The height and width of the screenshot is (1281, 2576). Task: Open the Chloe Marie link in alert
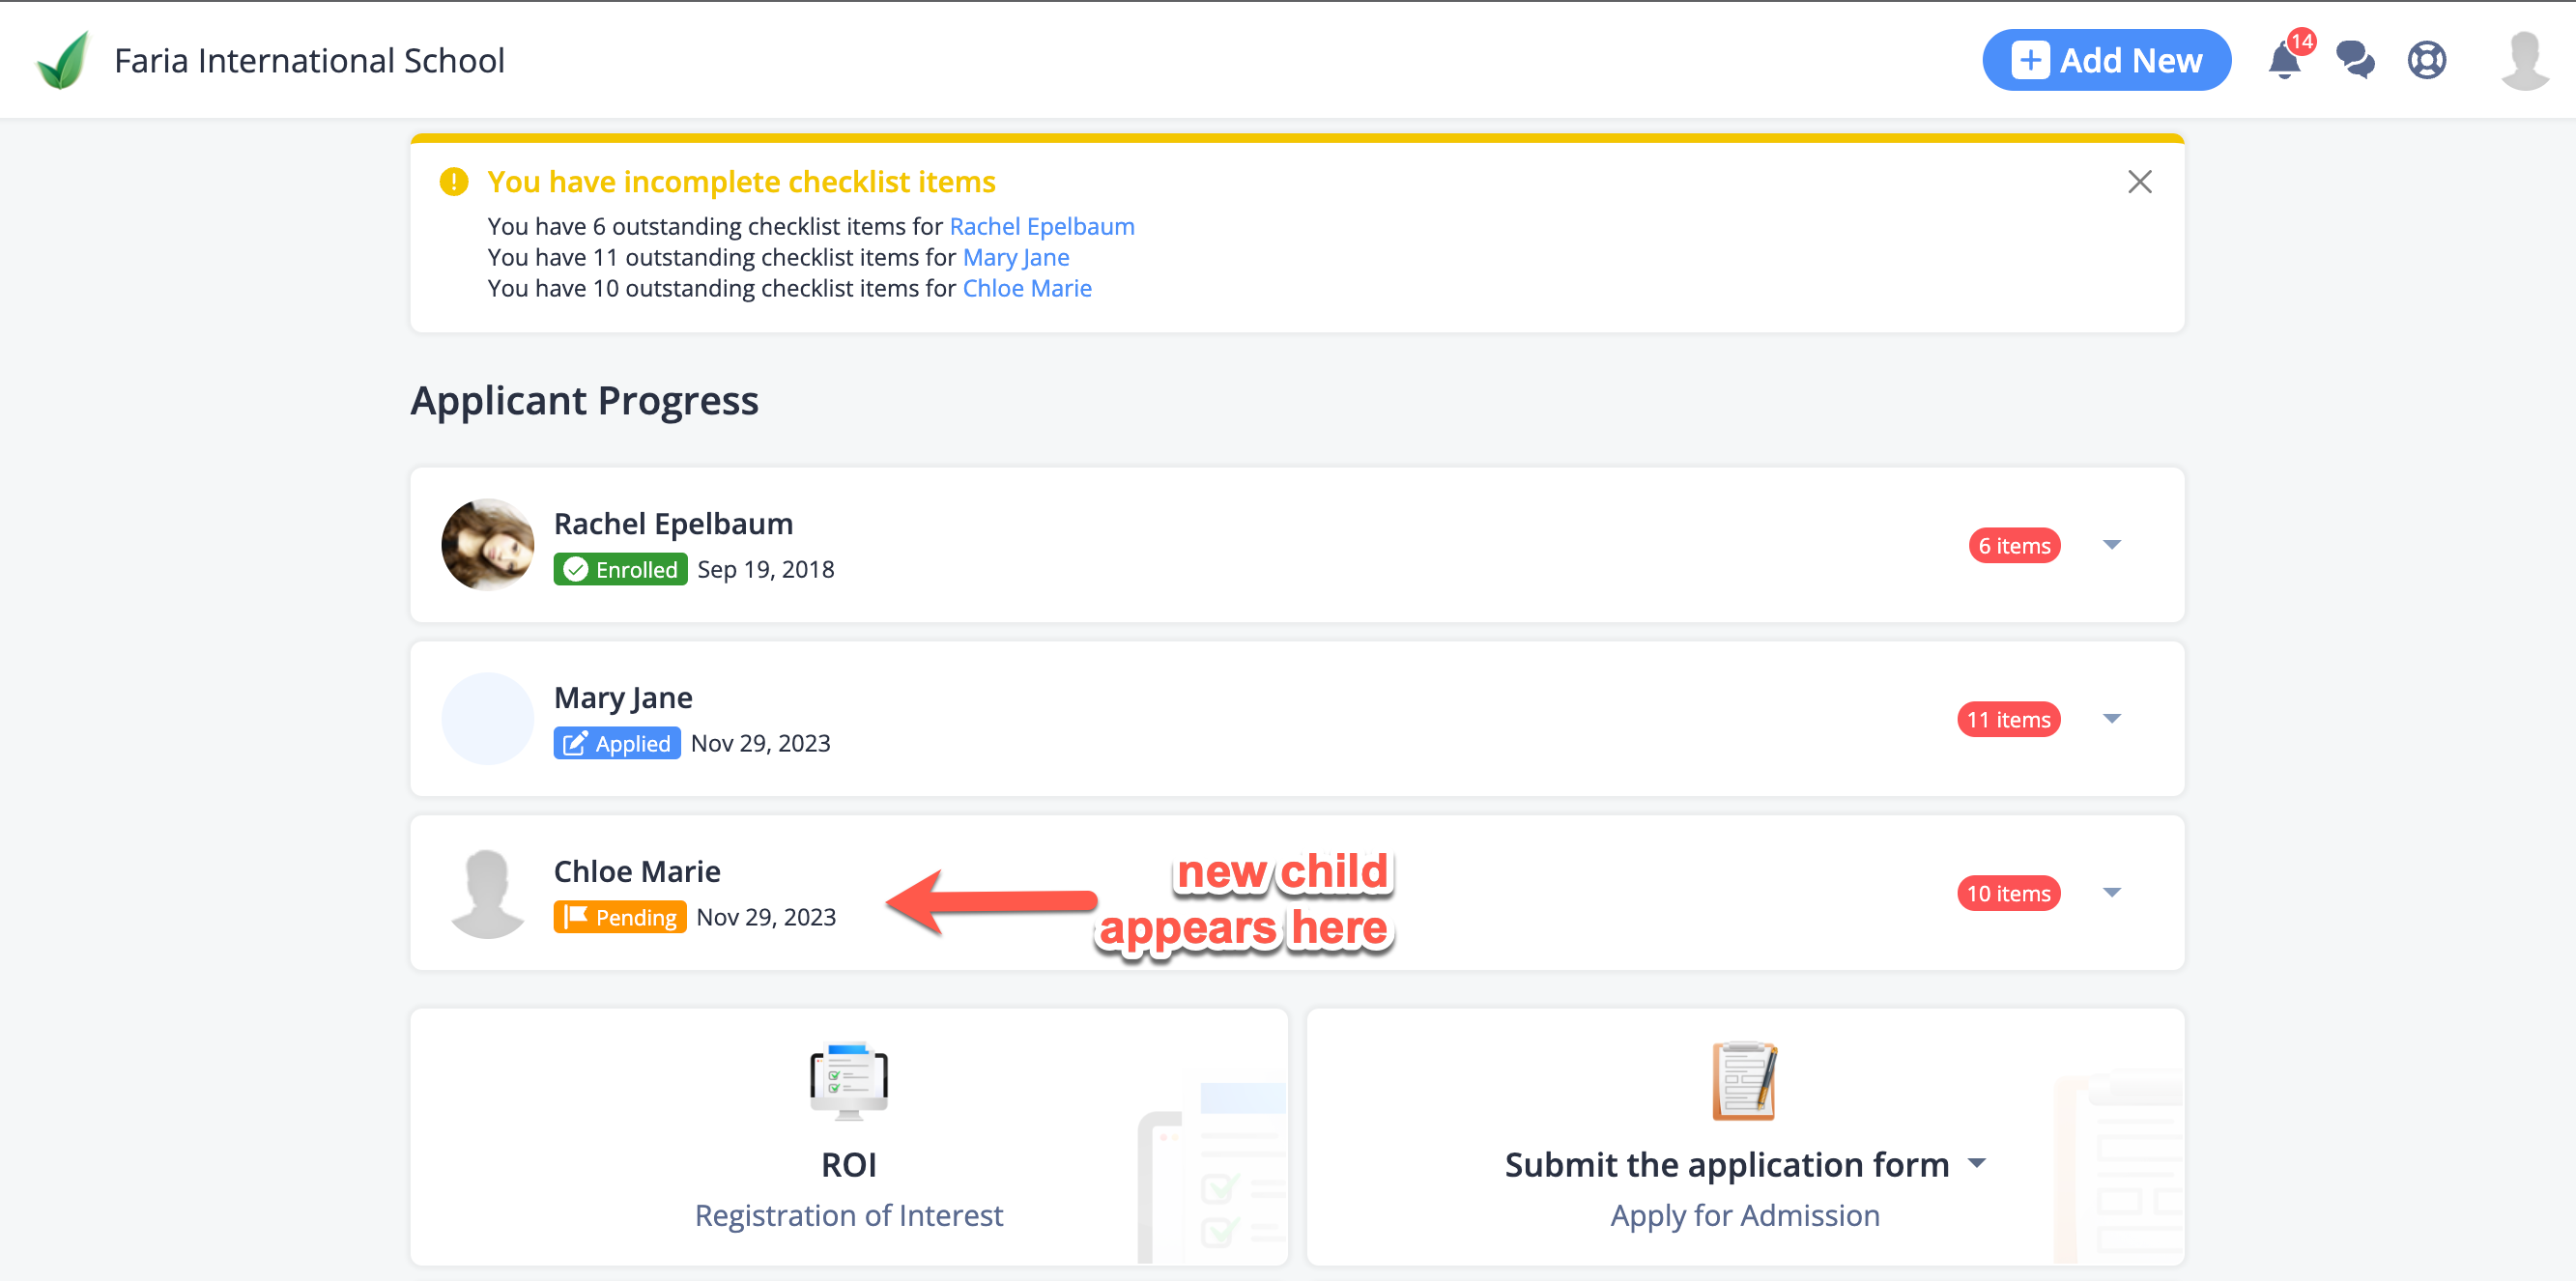[1026, 289]
